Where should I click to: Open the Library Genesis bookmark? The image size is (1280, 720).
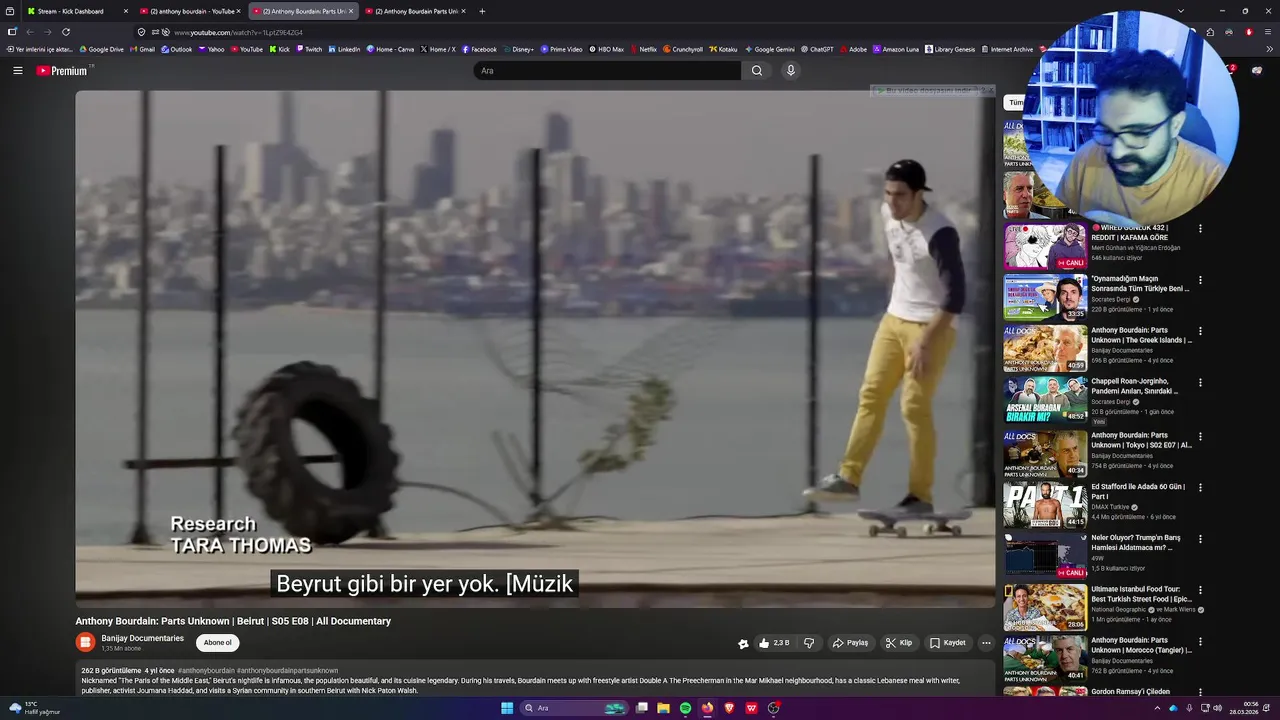950,49
